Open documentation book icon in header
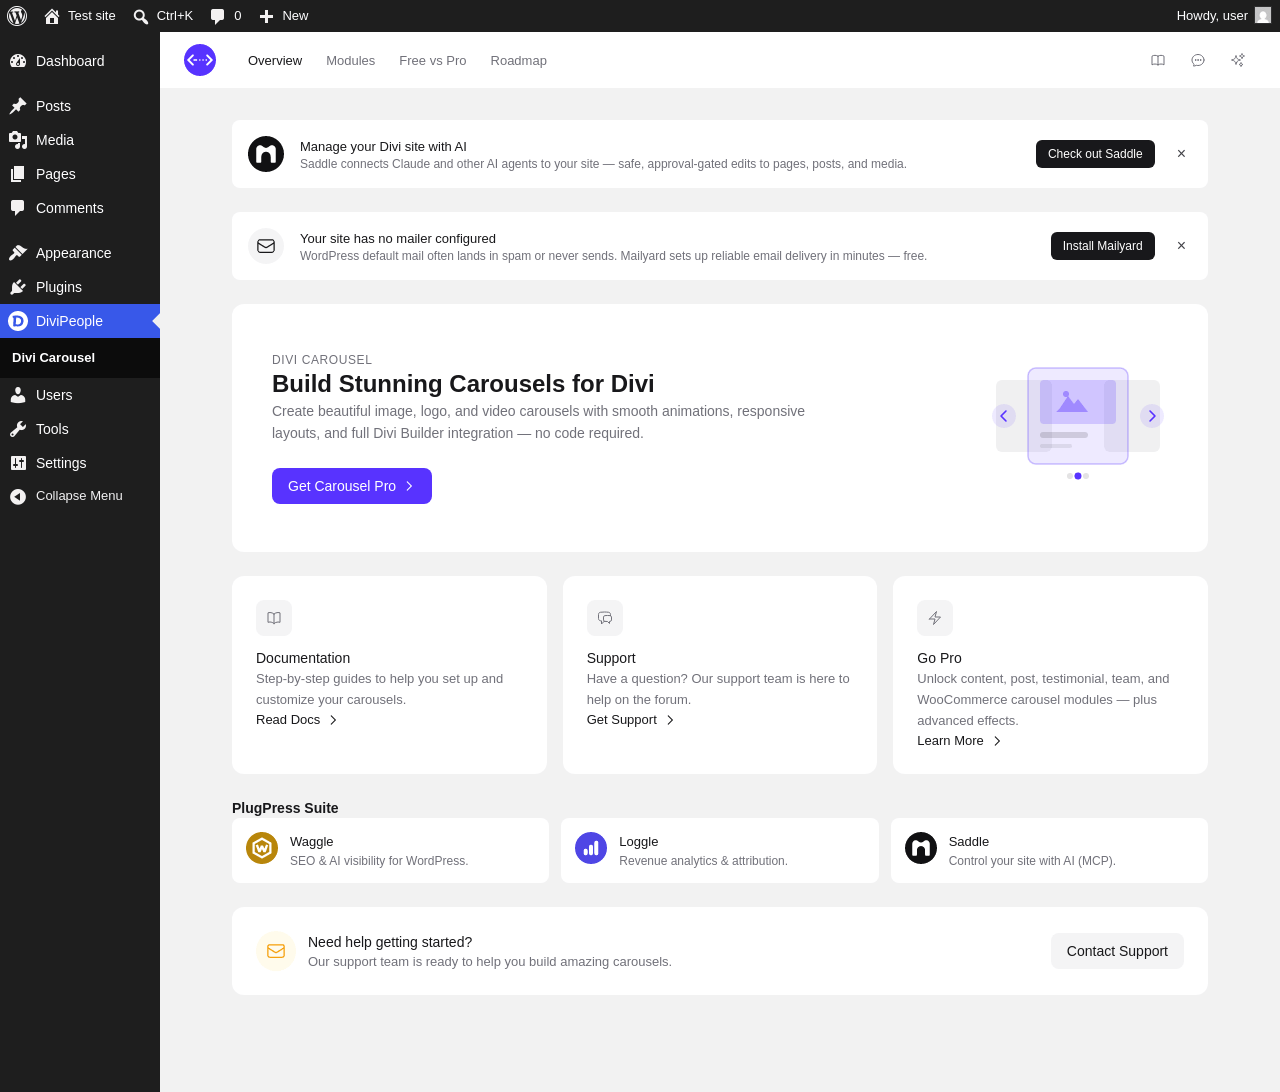Viewport: 1280px width, 1092px height. tap(1158, 60)
